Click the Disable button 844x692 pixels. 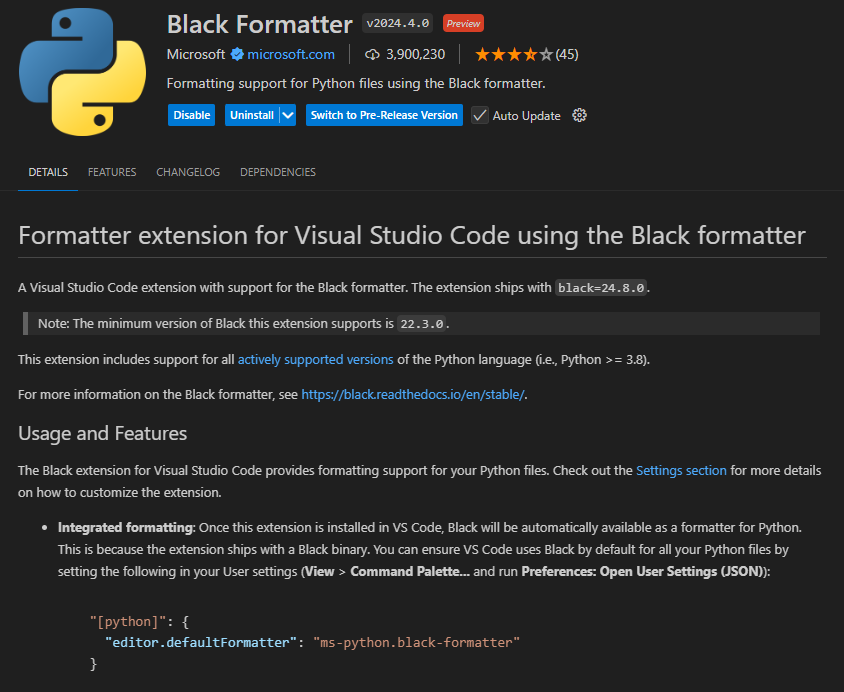point(192,115)
